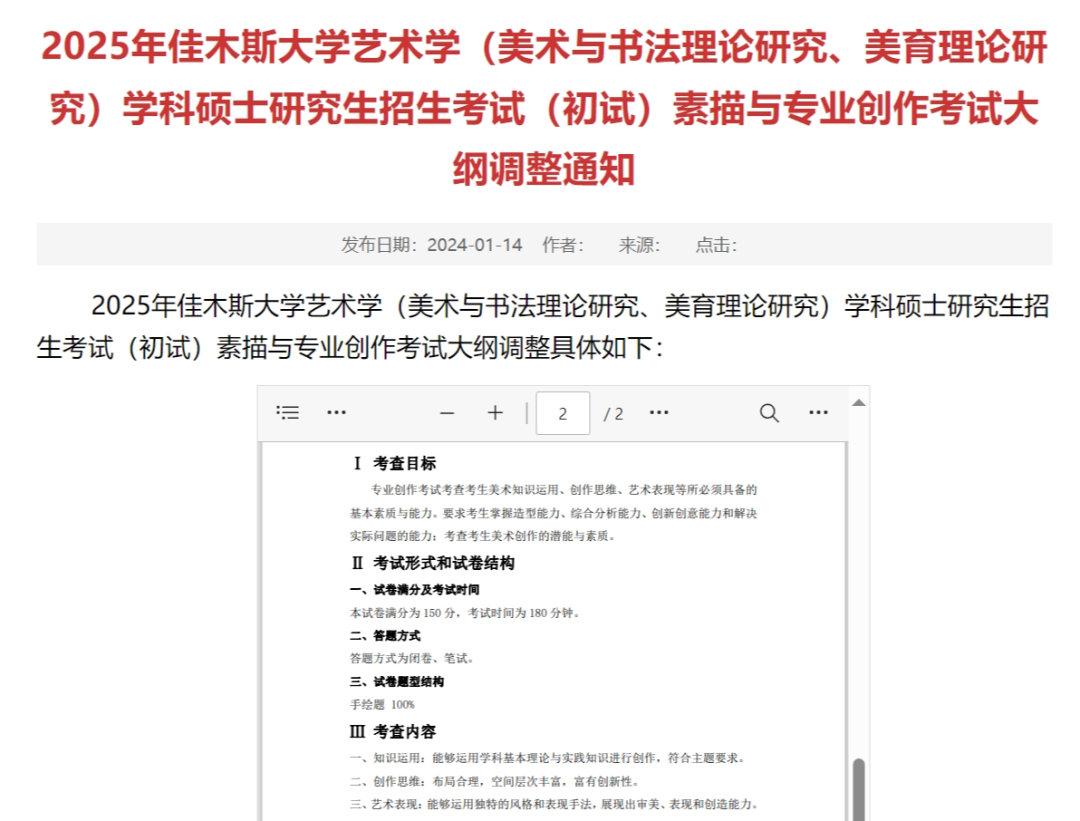The width and height of the screenshot is (1080, 821).
Task: Click the line starting '三、艺术表现'
Action: (554, 804)
